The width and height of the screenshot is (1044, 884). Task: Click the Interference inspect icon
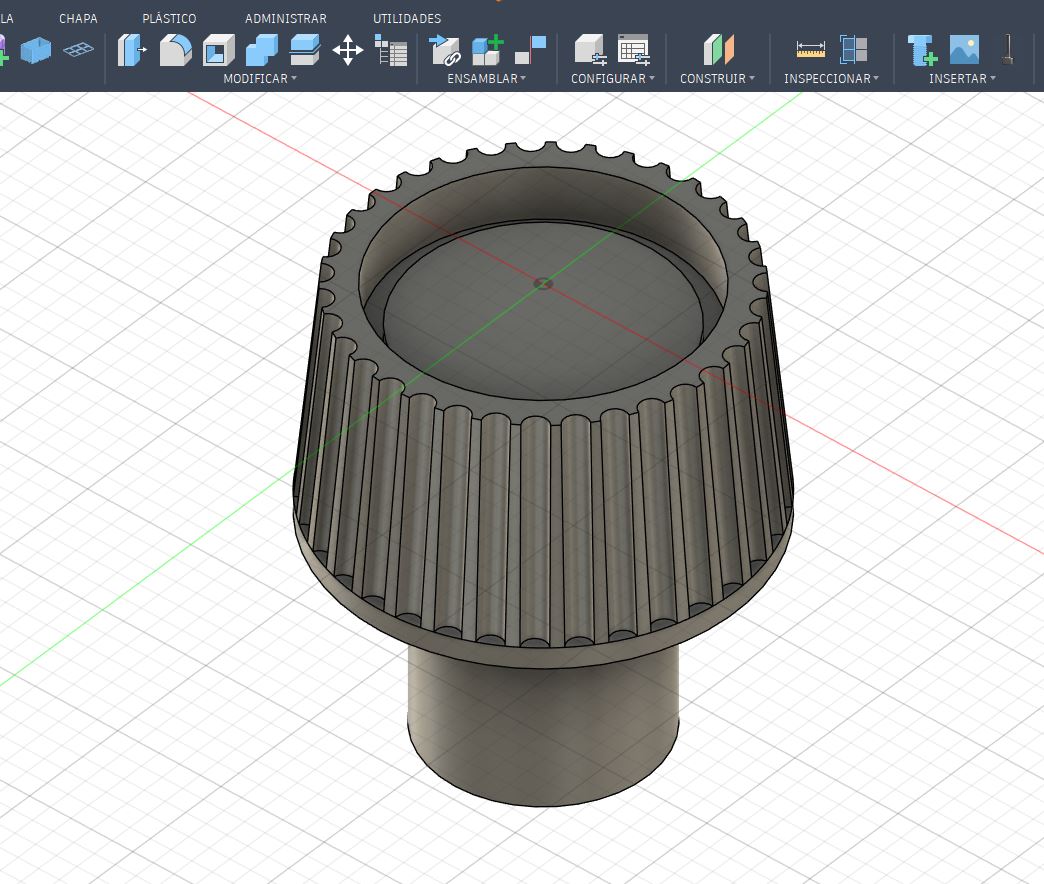(854, 50)
